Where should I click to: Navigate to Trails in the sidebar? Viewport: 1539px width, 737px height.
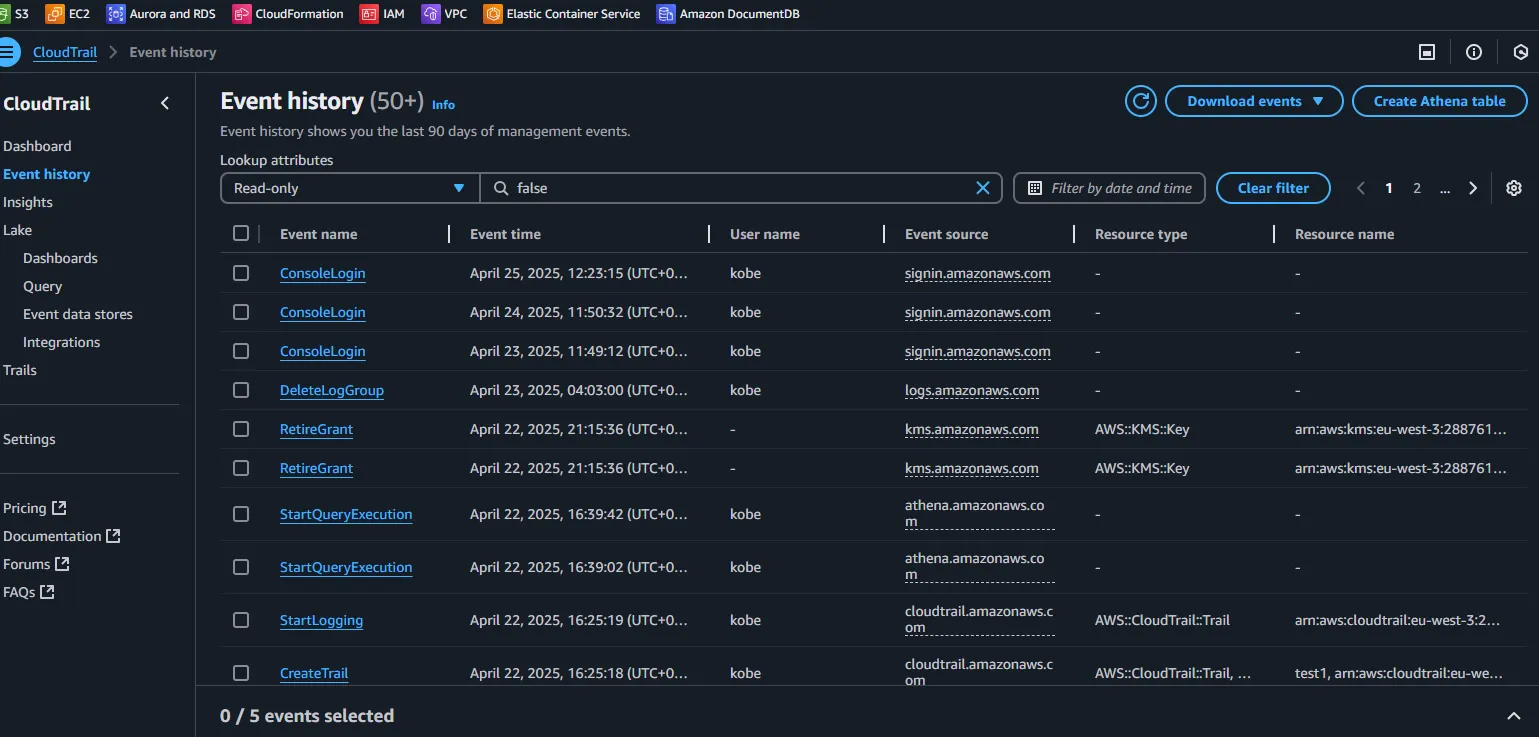pyautogui.click(x=20, y=370)
